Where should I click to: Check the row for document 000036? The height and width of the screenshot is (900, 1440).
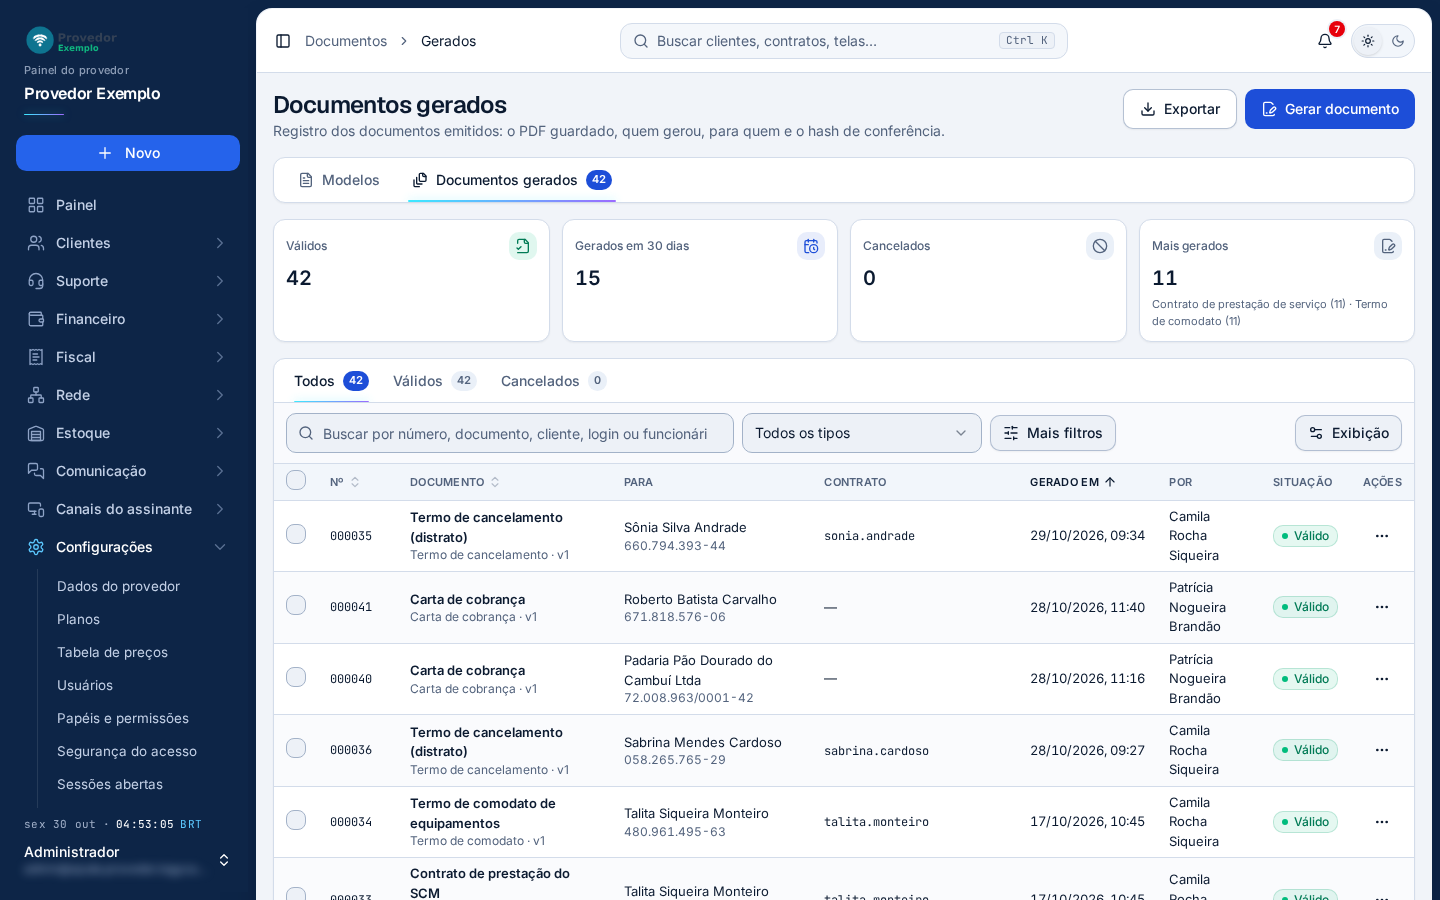pyautogui.click(x=296, y=748)
